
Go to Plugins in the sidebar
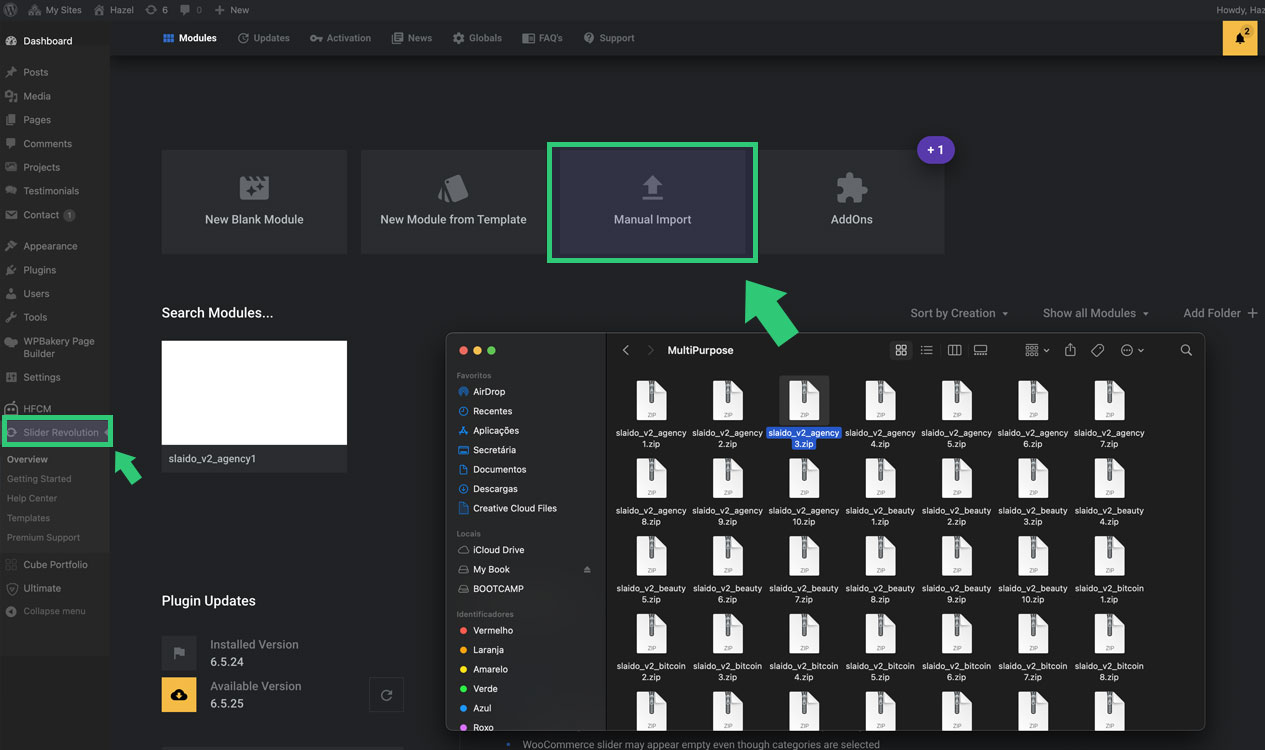(x=40, y=270)
